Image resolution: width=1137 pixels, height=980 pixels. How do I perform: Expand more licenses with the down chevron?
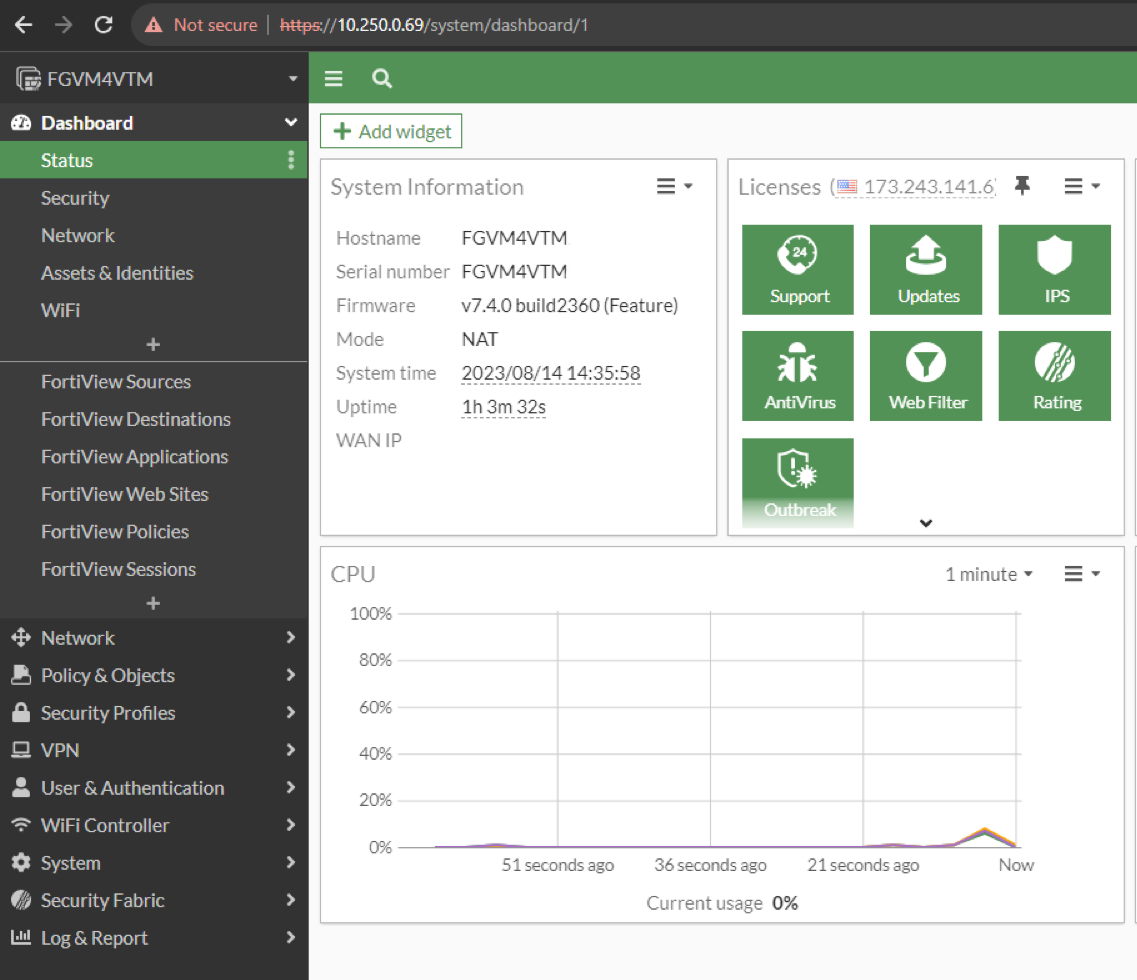coord(925,522)
